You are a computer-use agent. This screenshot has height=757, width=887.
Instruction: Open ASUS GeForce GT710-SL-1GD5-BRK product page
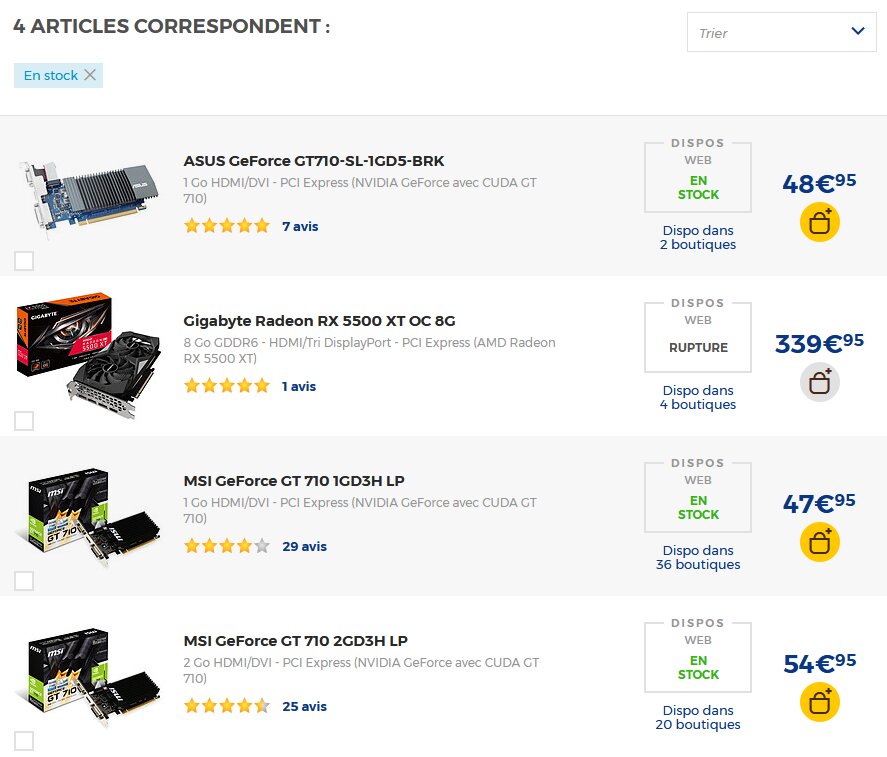314,161
